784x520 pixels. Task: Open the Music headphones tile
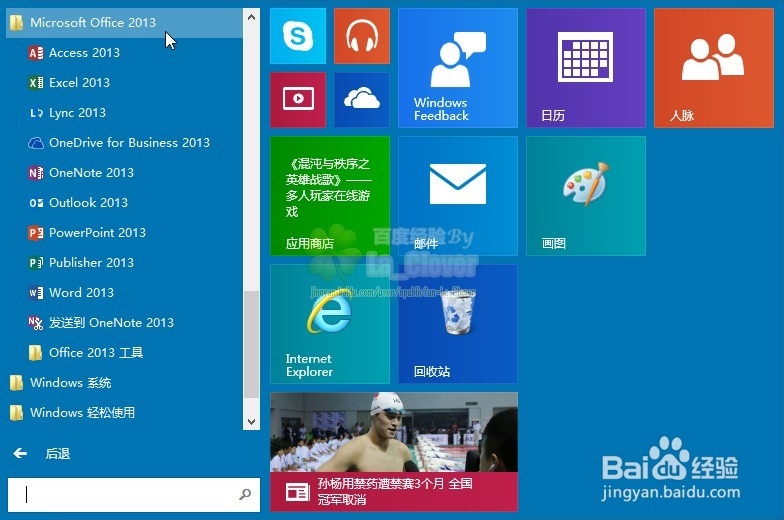click(x=362, y=36)
